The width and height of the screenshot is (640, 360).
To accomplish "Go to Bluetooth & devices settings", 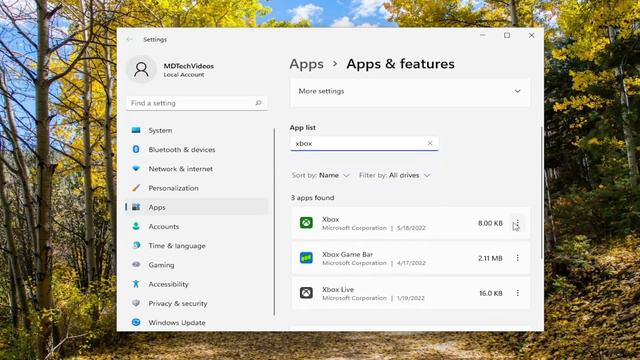I will tap(196, 149).
